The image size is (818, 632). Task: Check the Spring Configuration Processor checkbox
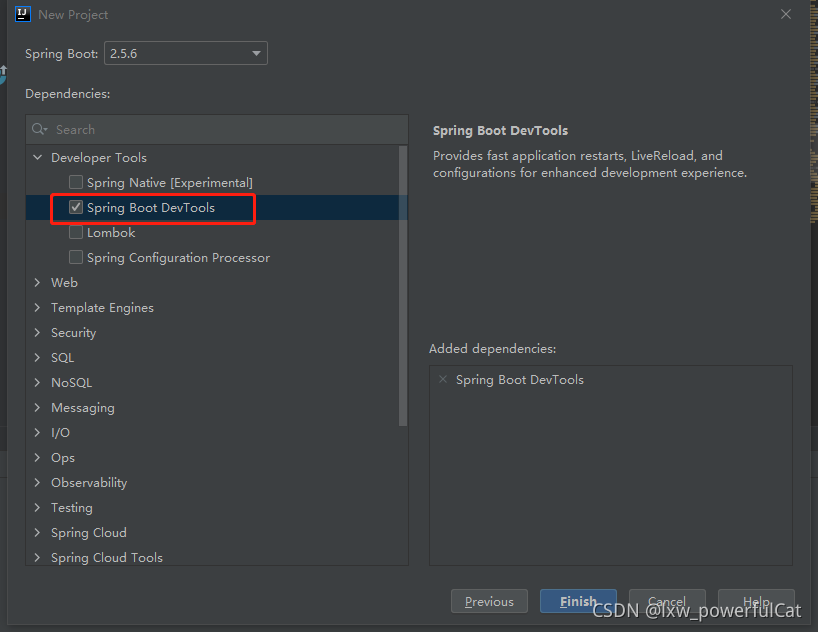(x=76, y=257)
